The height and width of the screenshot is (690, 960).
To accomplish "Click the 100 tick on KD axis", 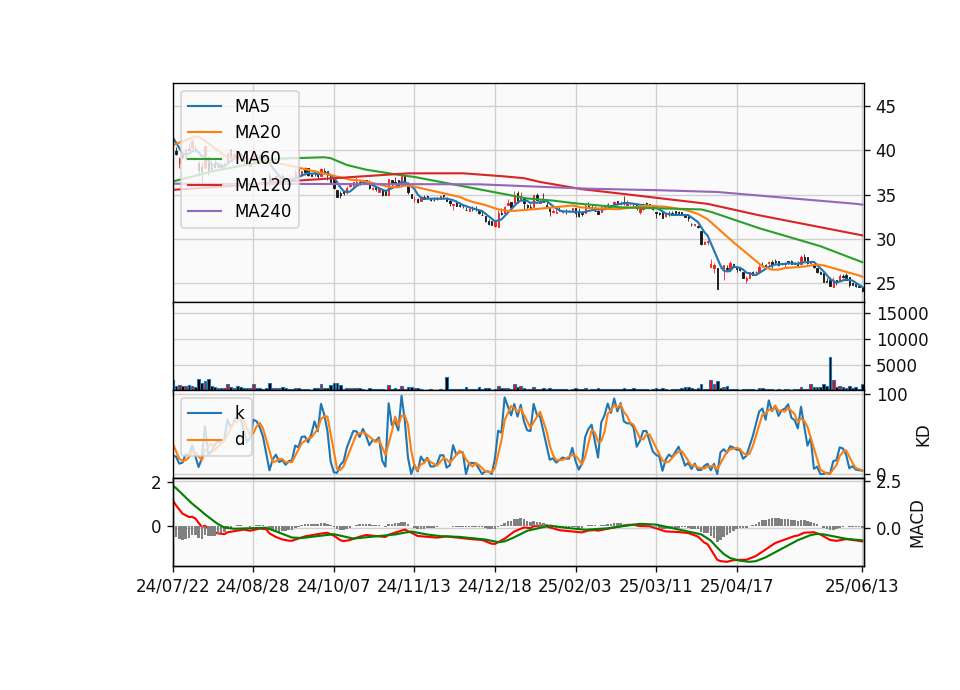I will (892, 395).
